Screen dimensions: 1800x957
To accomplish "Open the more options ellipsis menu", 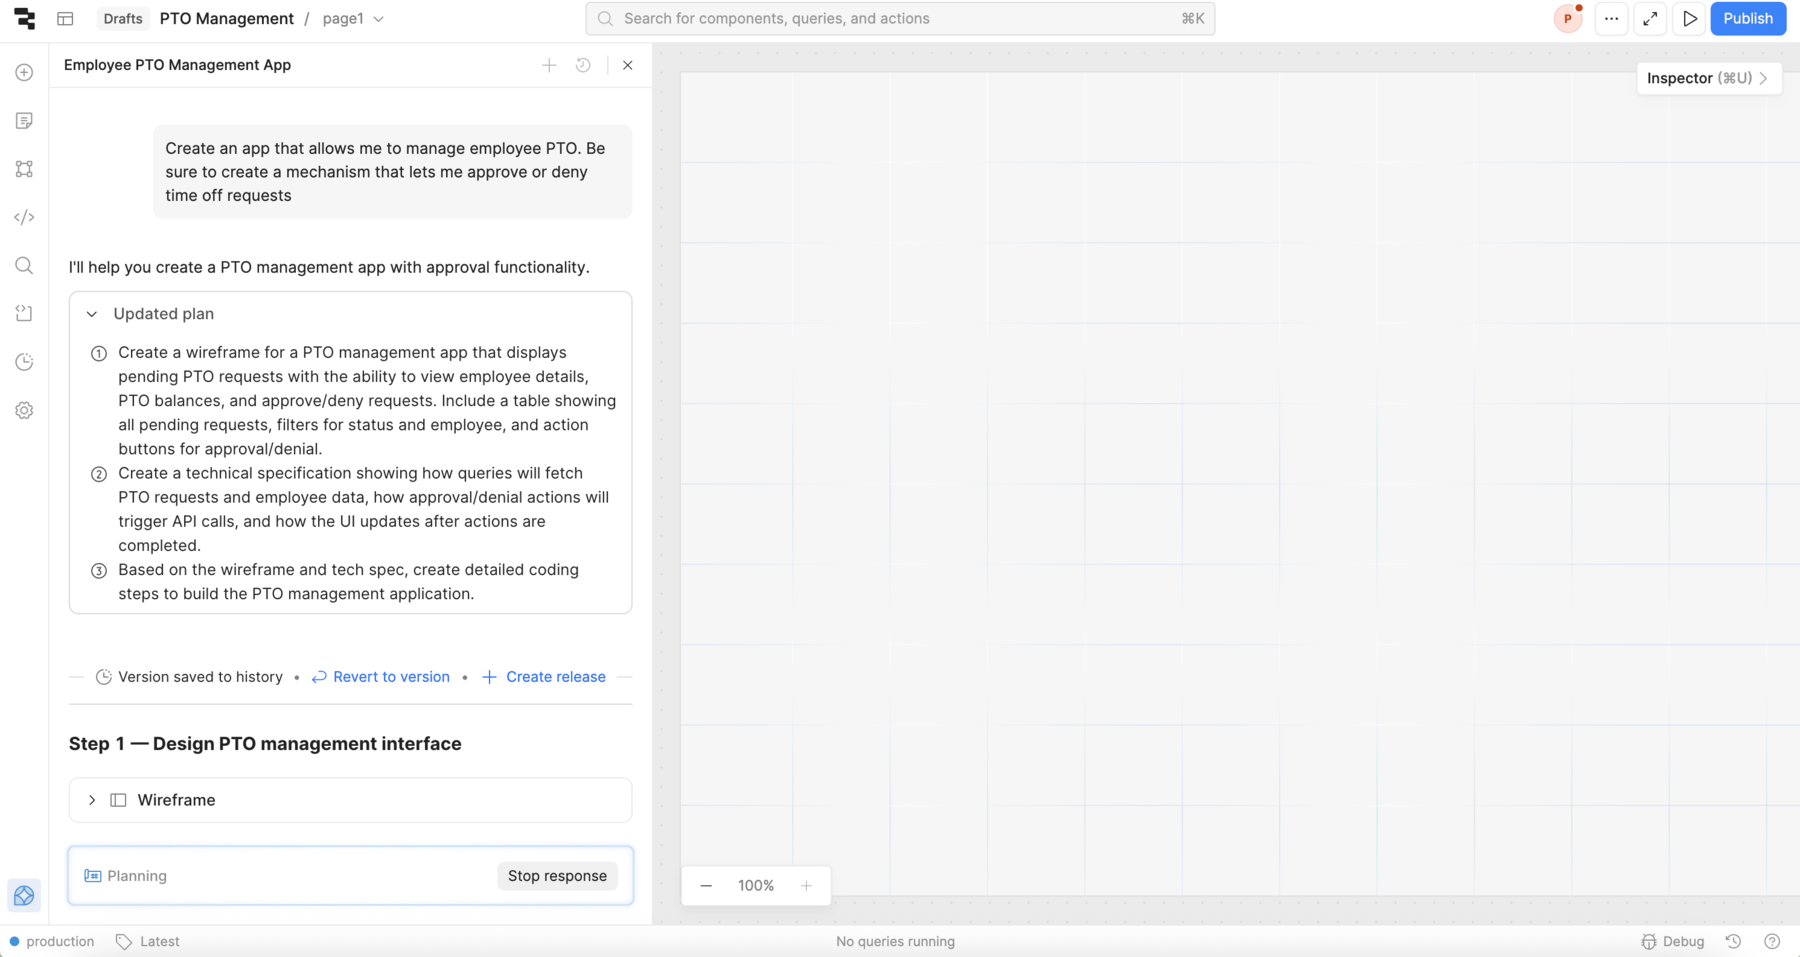I will click(x=1611, y=19).
